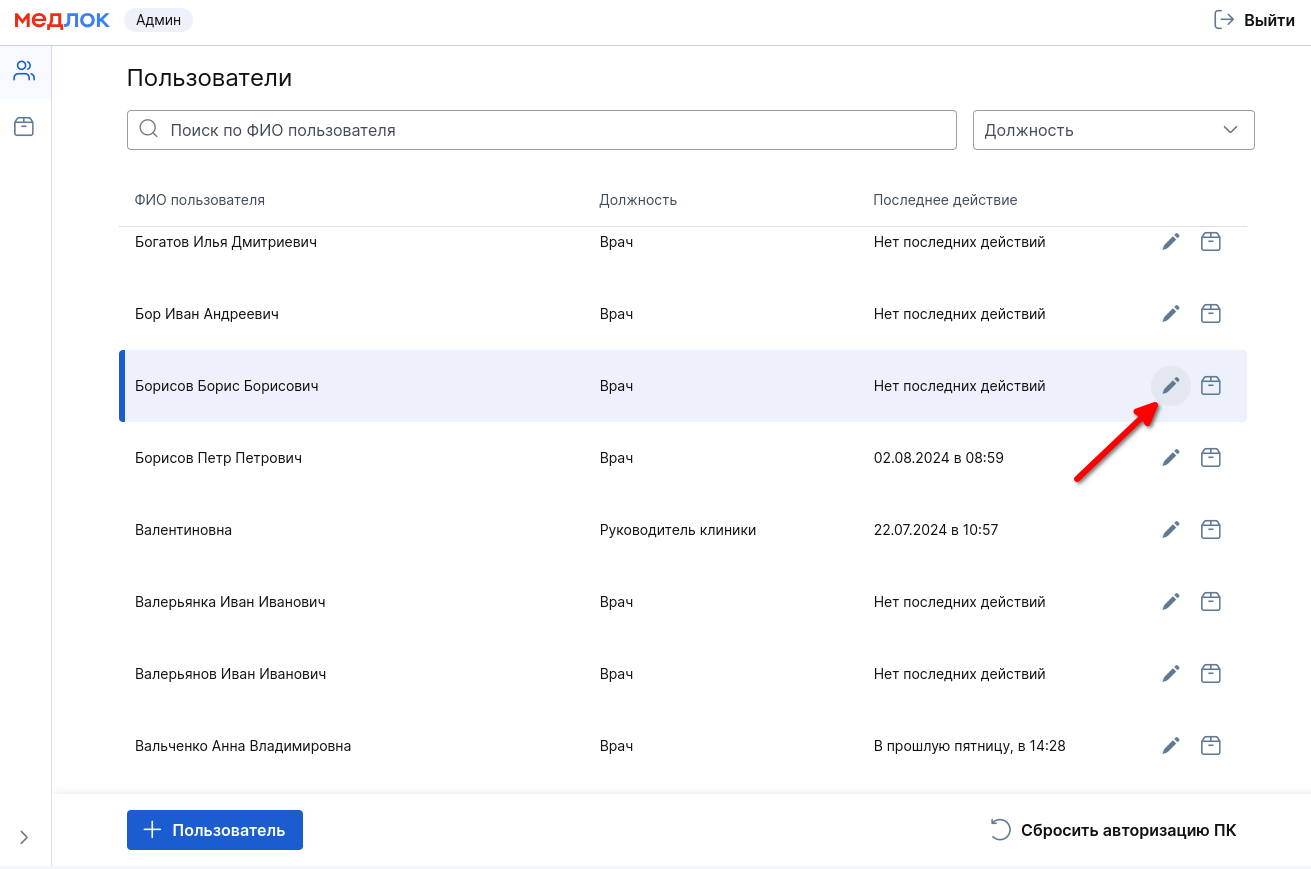Image resolution: width=1311 pixels, height=869 pixels.
Task: Archive user Борисов Петр Петрович
Action: point(1210,458)
